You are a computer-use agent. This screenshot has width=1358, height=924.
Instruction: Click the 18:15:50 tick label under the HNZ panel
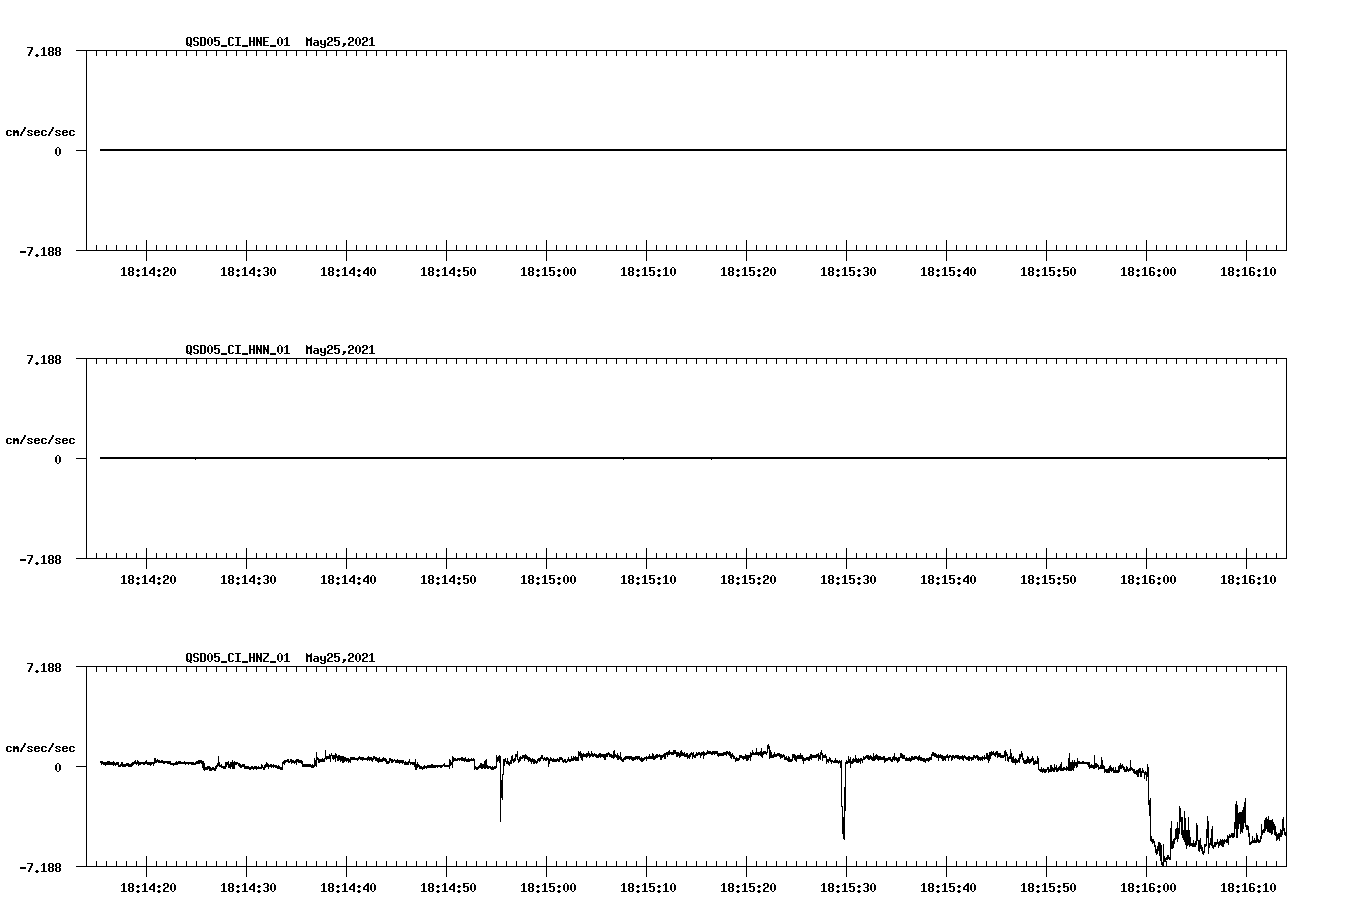[1050, 886]
